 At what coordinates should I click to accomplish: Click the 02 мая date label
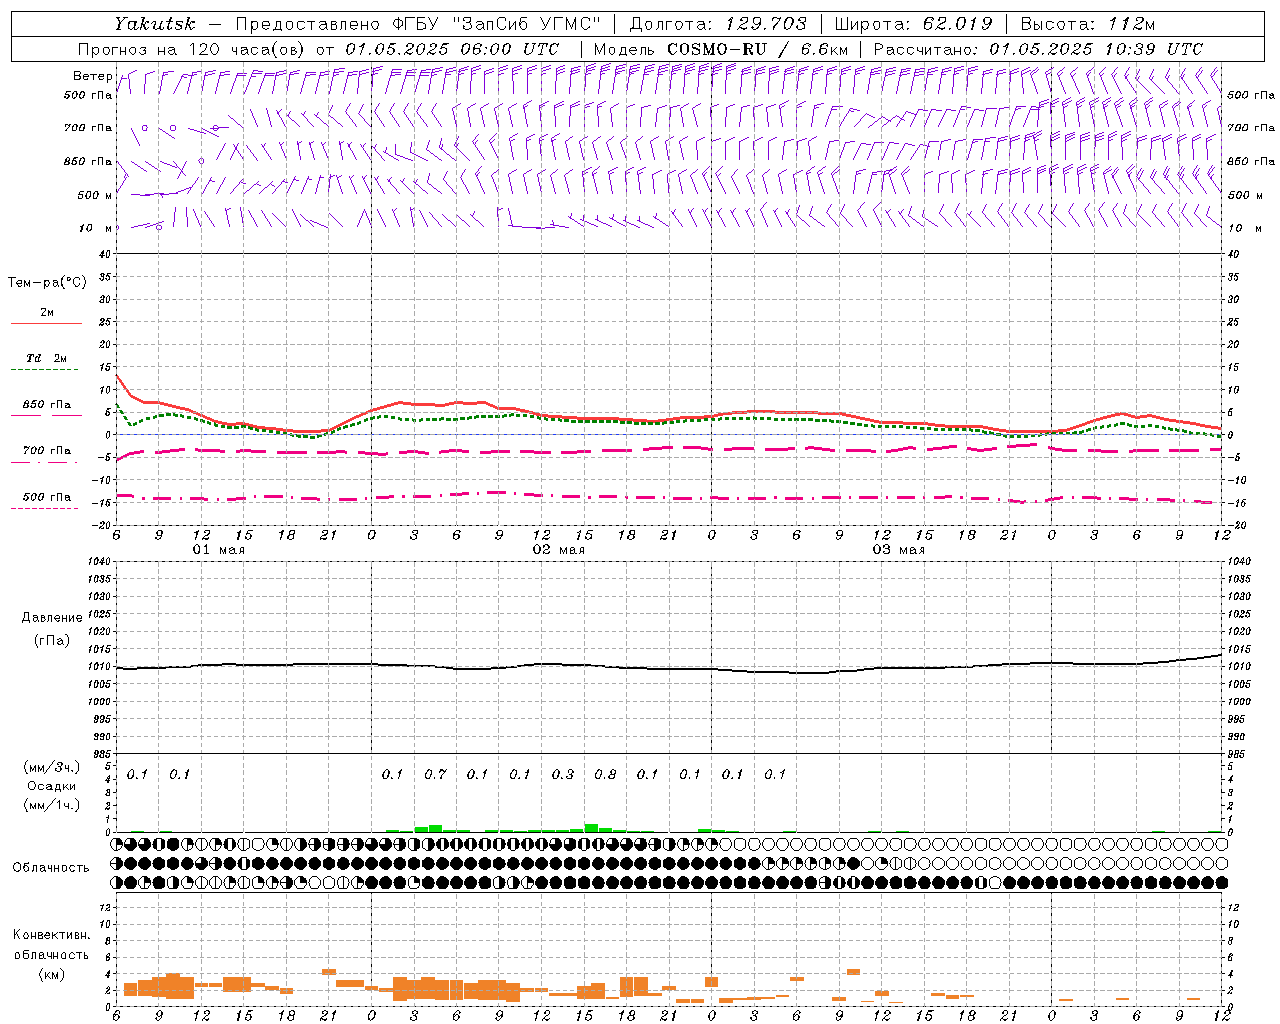559,550
